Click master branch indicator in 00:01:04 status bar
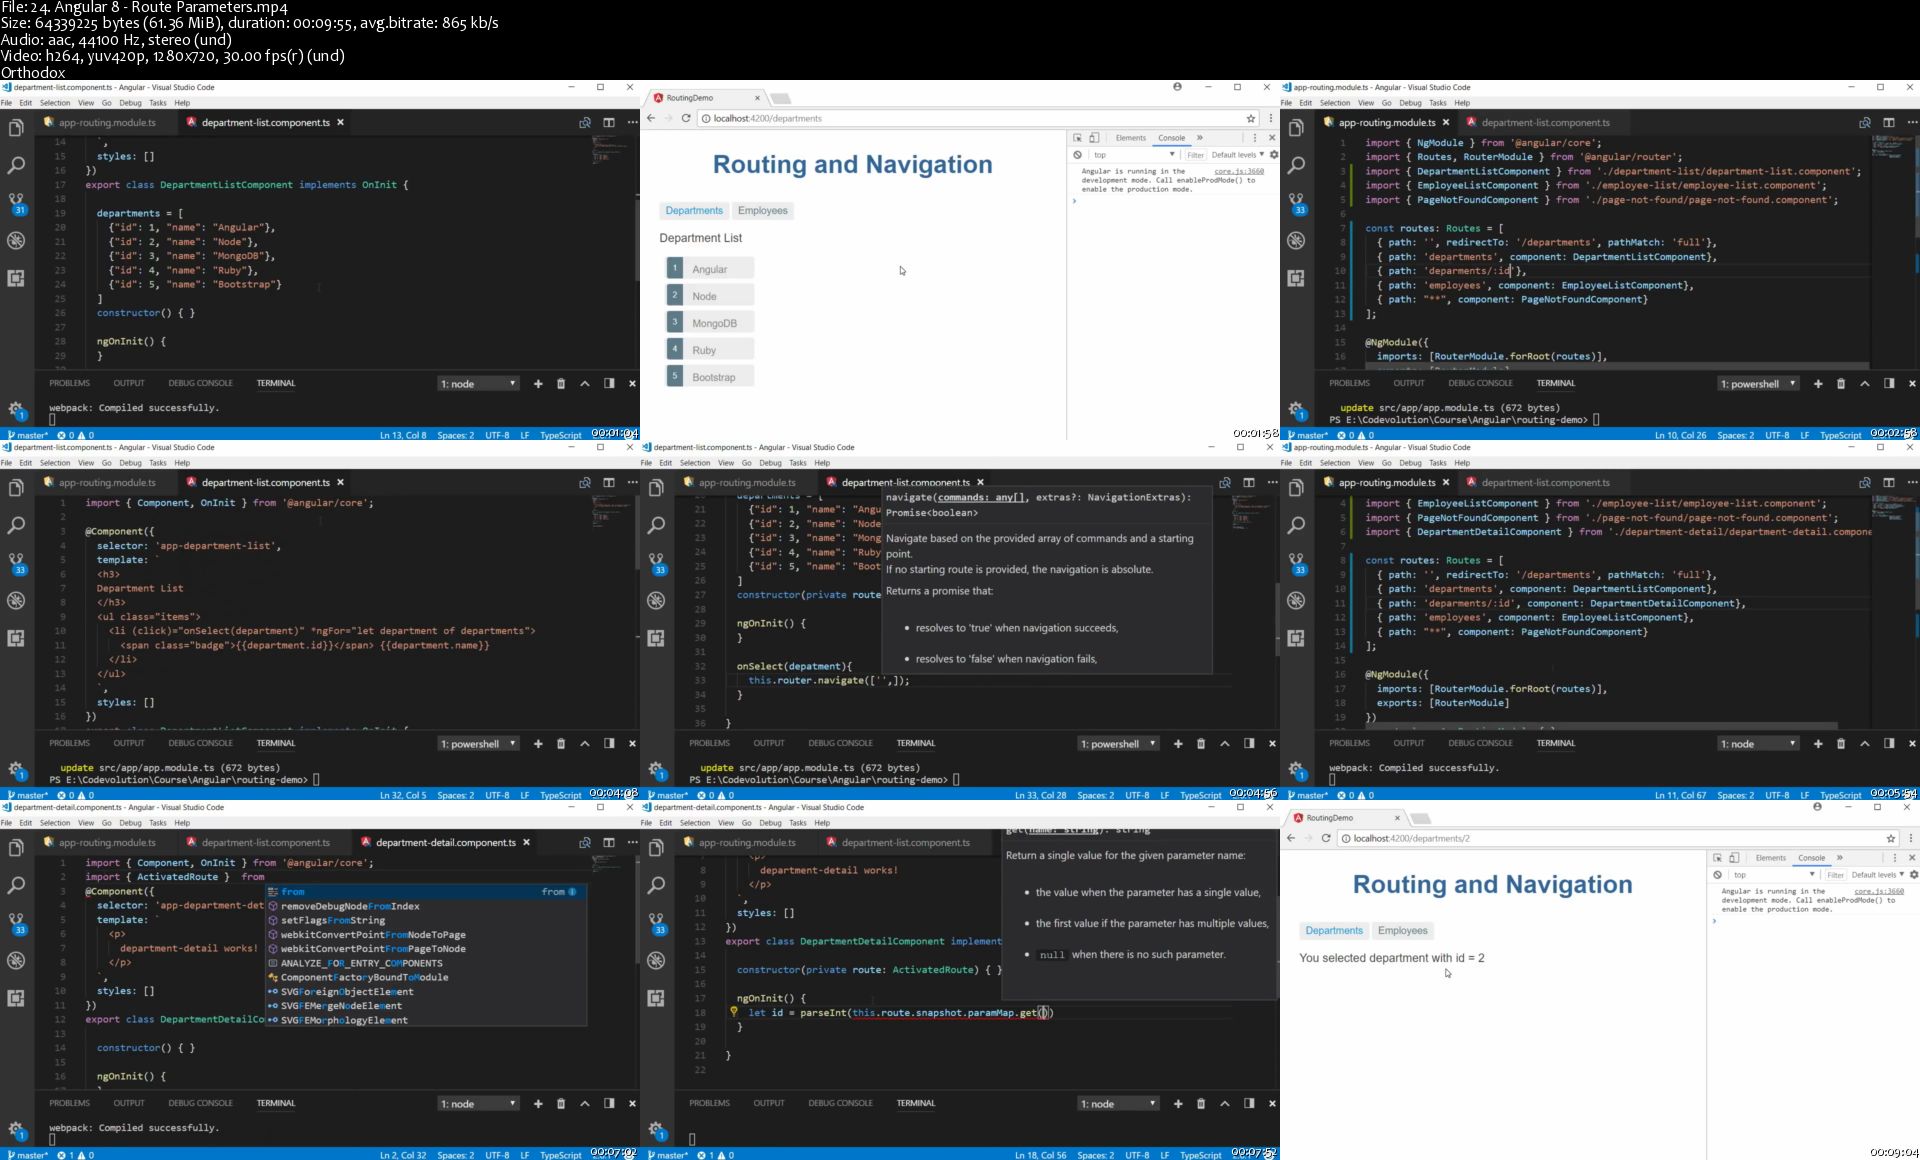The width and height of the screenshot is (1920, 1160). [27, 435]
